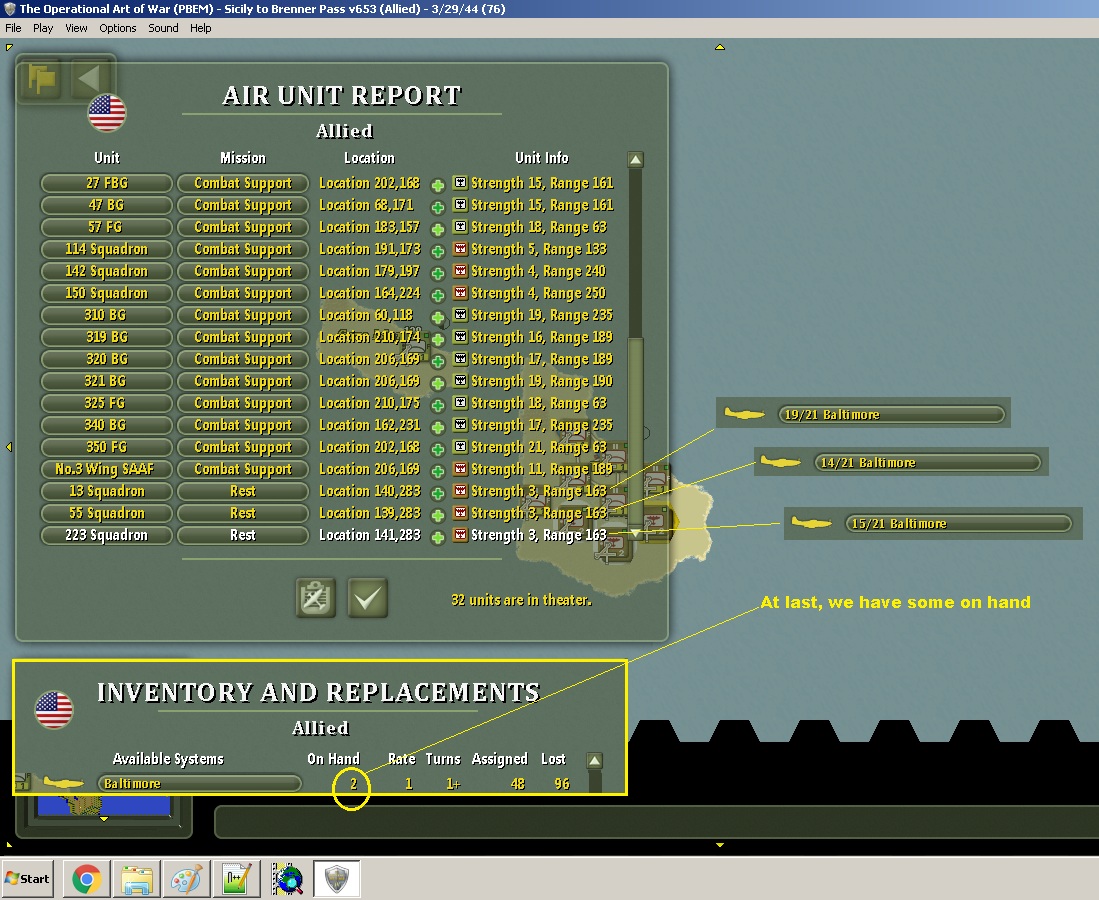
Task: Click Baltimore aircraft icon in inventory list
Action: 63,782
